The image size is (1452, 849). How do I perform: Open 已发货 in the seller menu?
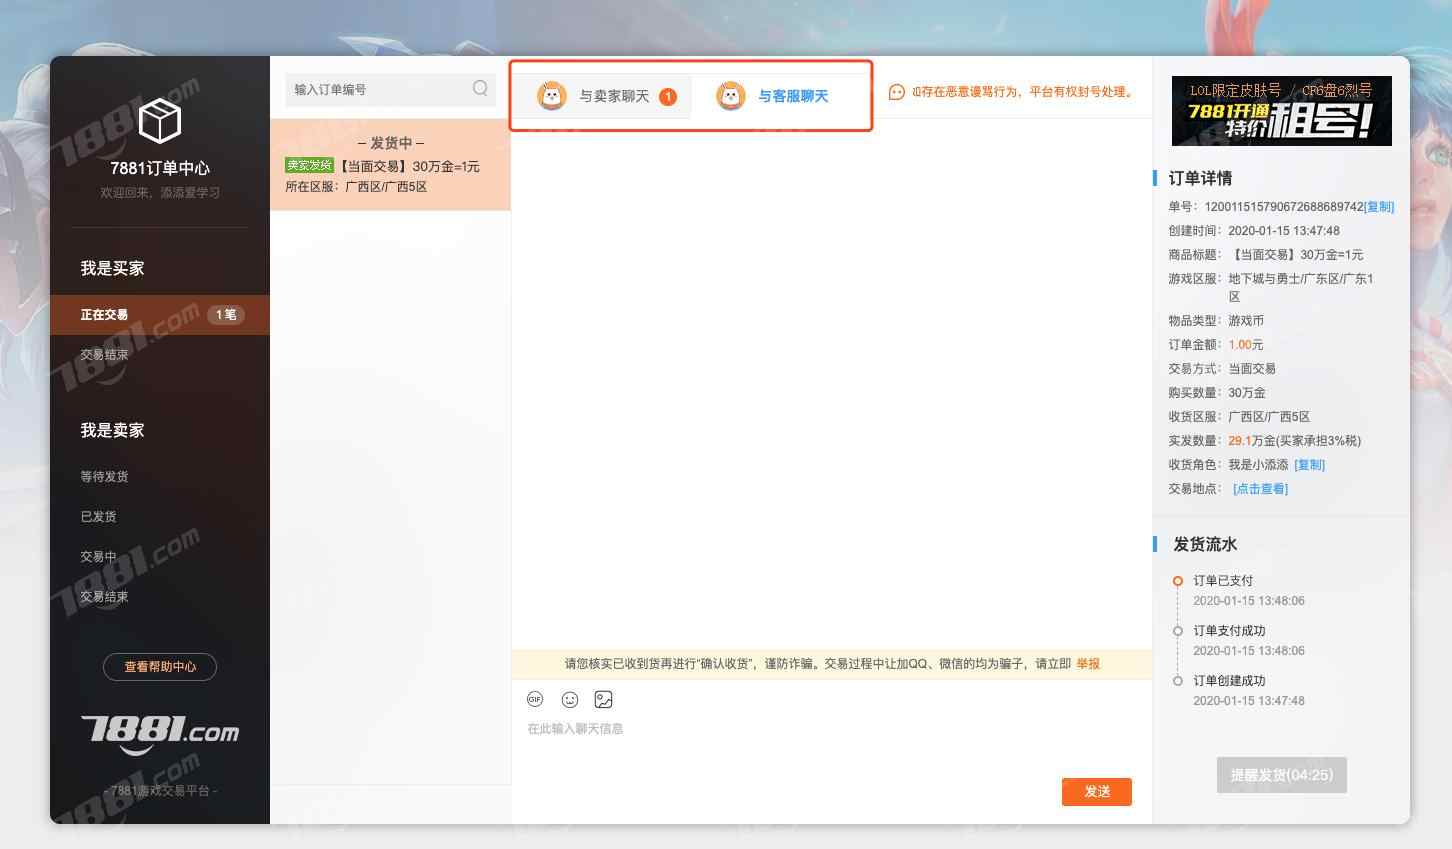click(98, 517)
